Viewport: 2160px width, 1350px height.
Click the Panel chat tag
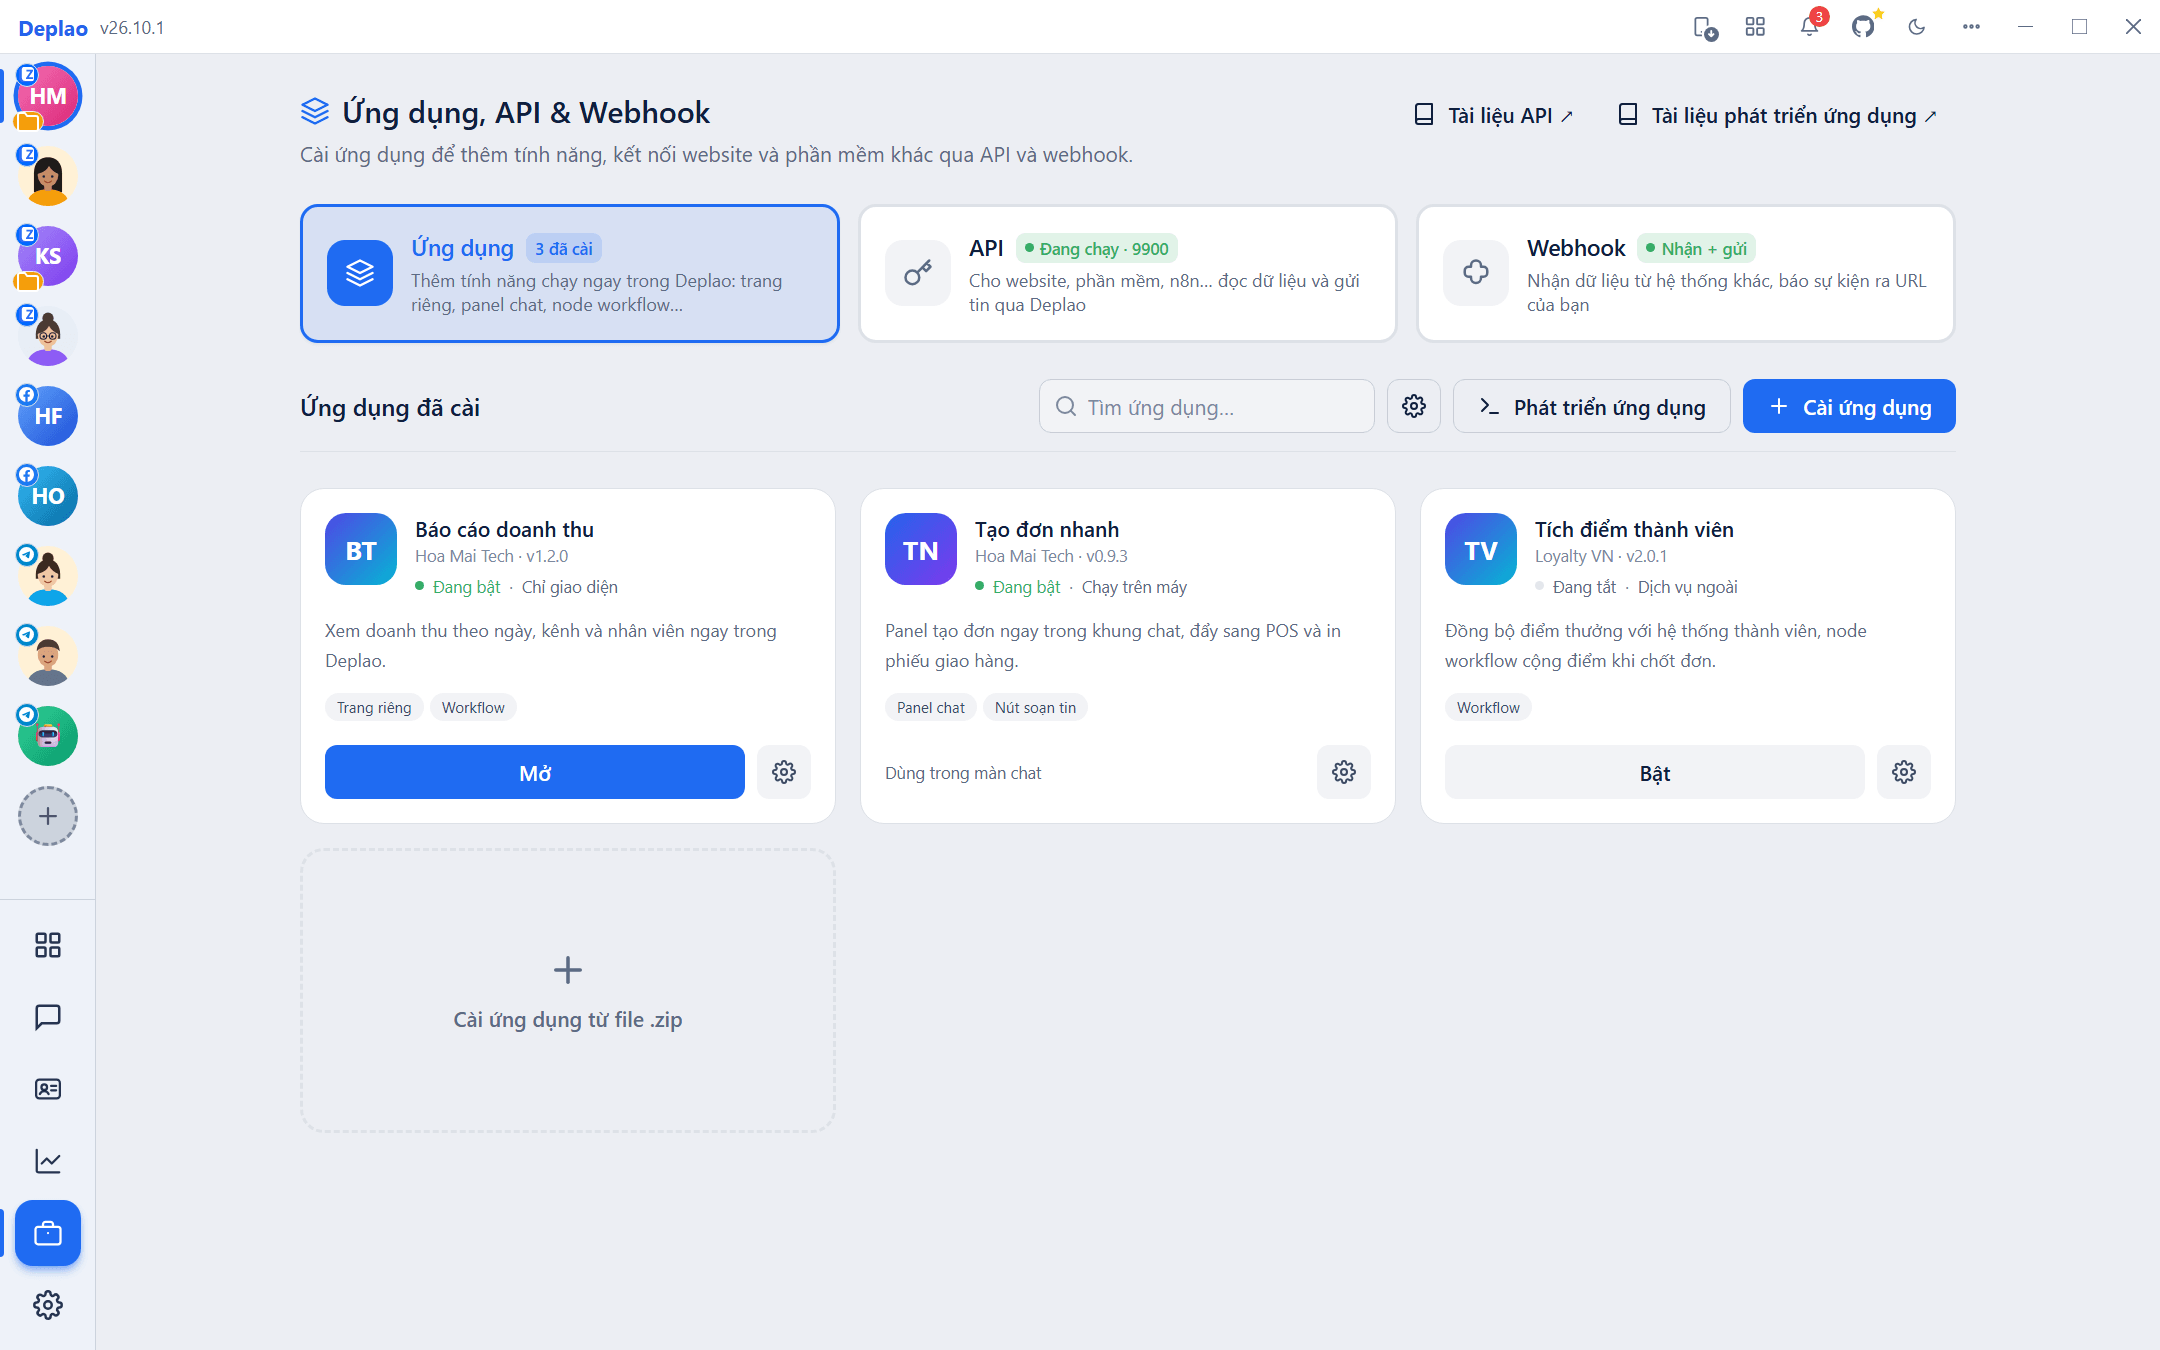[x=931, y=708]
